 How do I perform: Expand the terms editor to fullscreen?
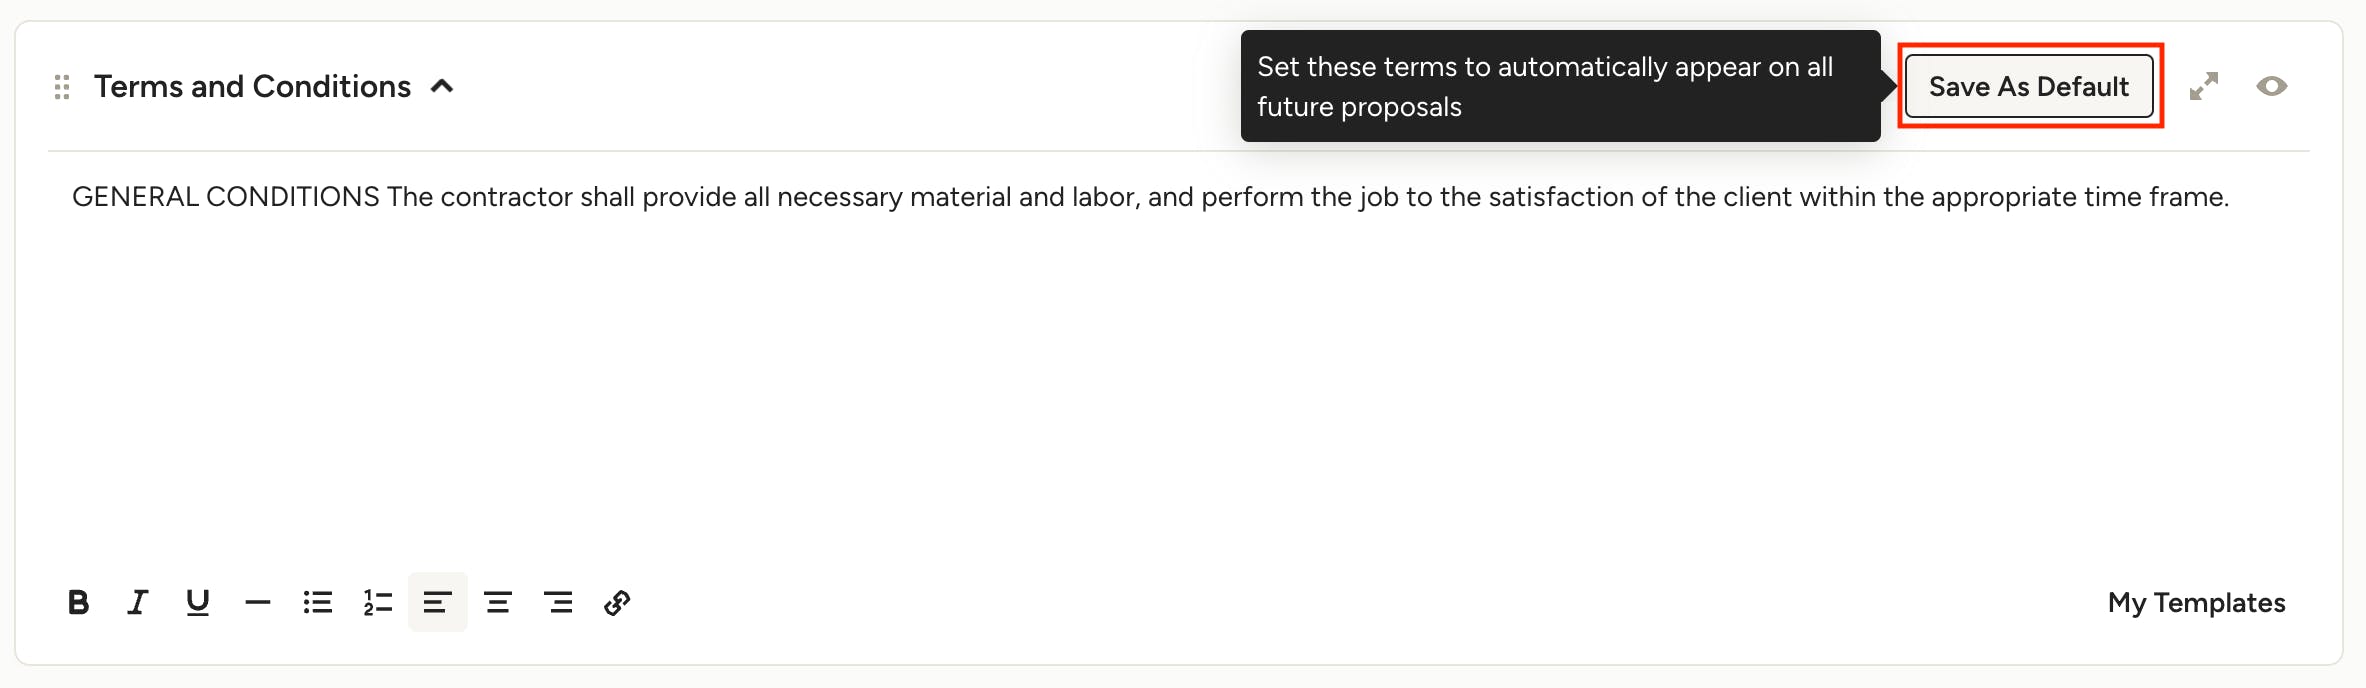pos(2204,86)
